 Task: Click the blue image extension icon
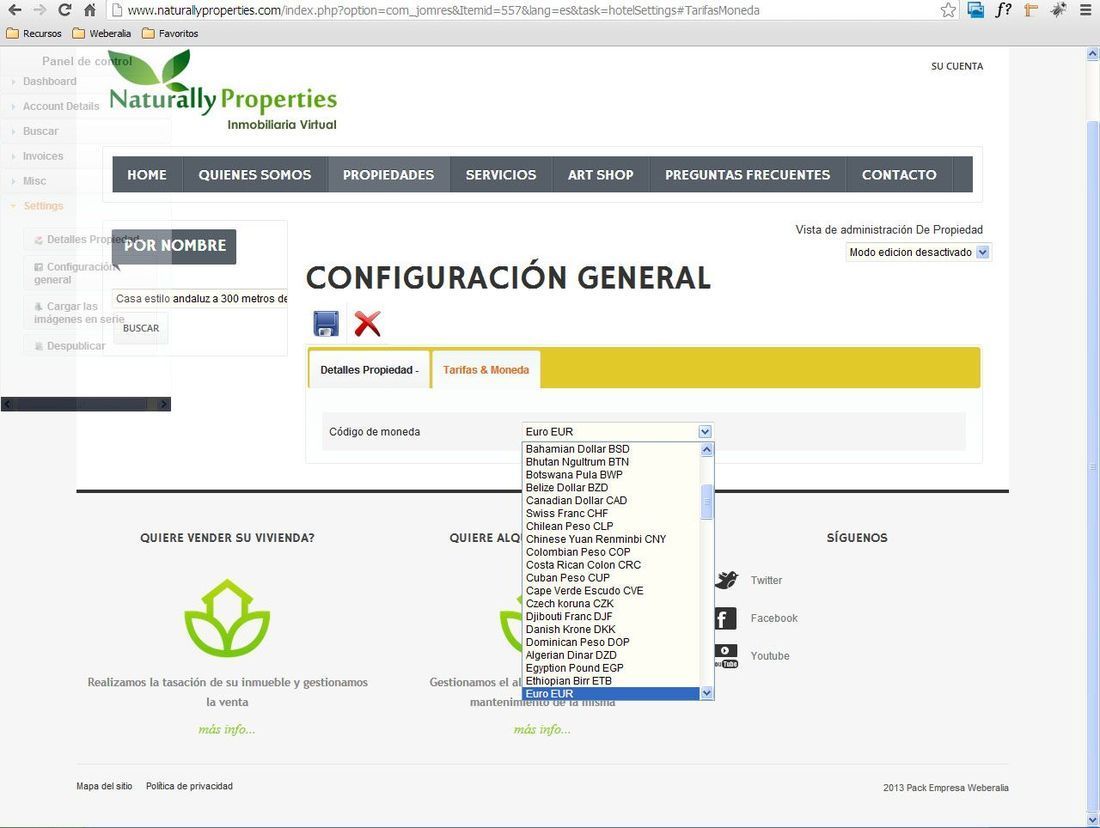click(x=975, y=10)
